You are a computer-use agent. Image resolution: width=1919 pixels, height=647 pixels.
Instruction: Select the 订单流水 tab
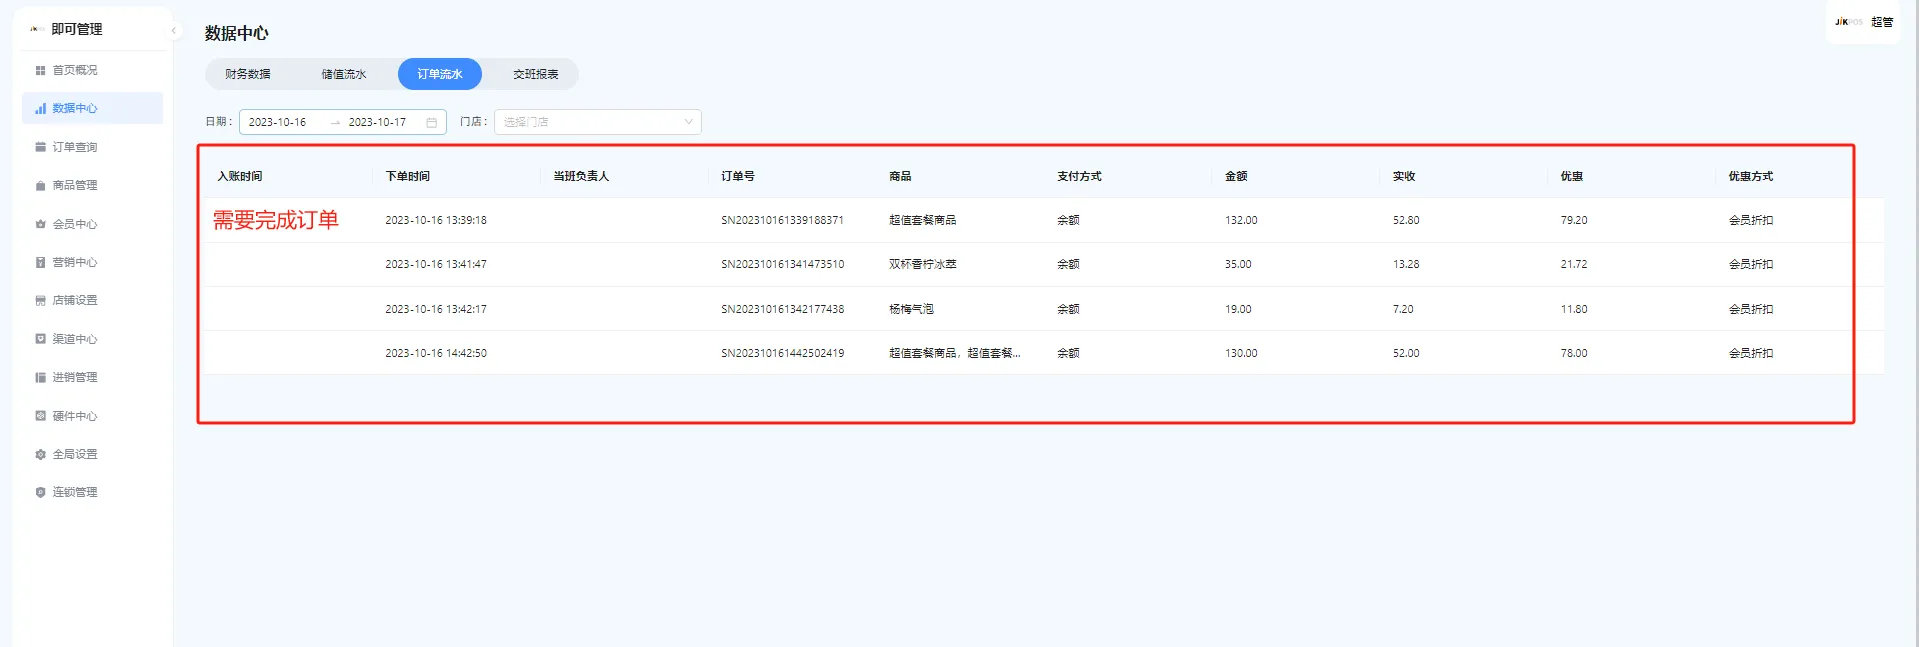coord(440,74)
